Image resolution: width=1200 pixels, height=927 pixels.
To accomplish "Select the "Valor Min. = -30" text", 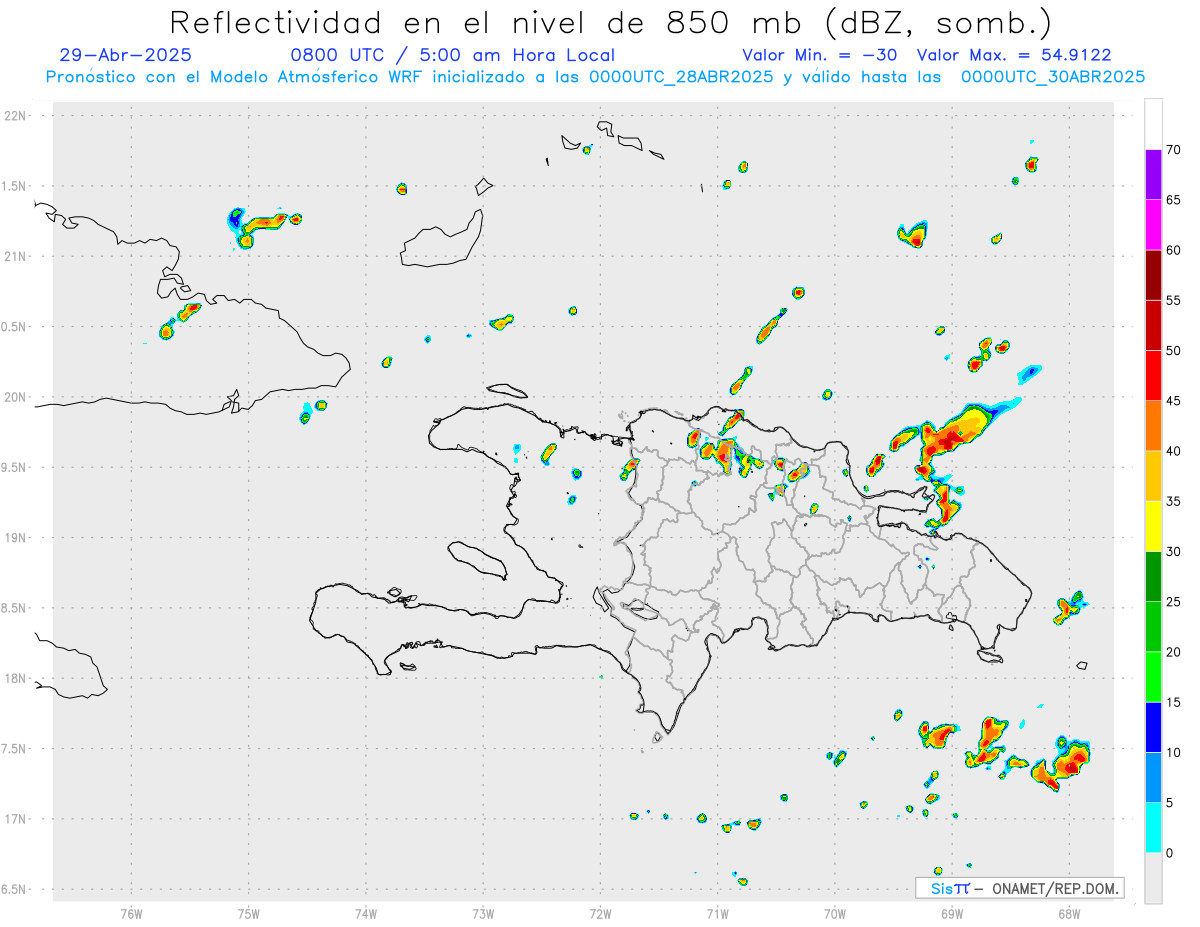I will [820, 56].
